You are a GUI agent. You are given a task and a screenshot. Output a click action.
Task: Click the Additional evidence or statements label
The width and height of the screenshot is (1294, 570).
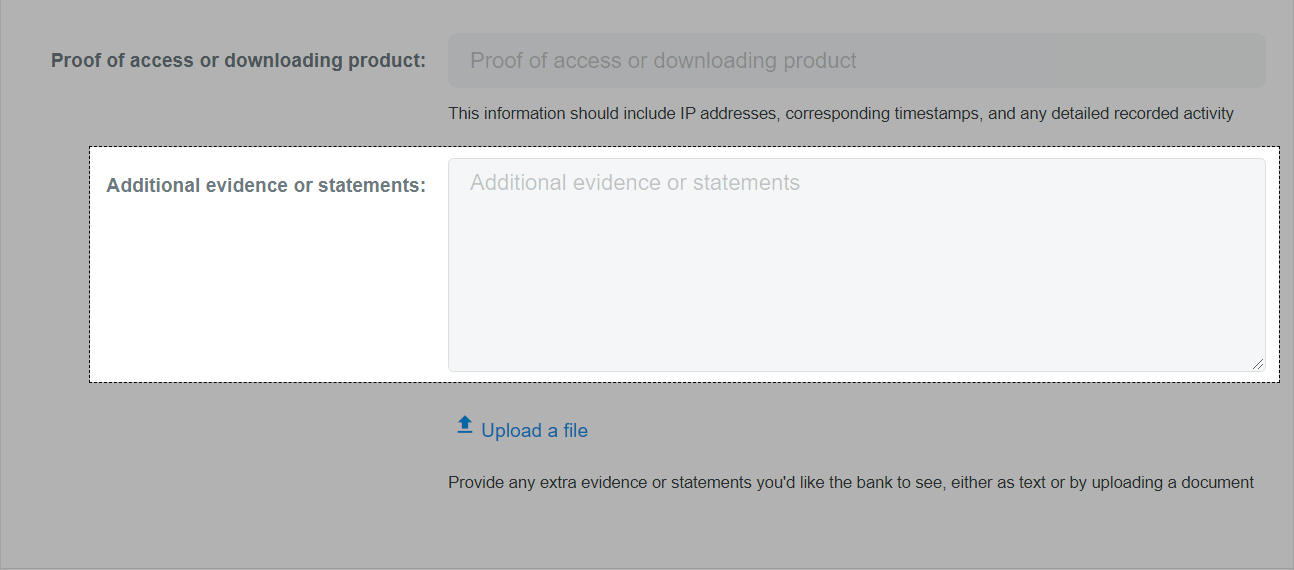click(x=266, y=185)
